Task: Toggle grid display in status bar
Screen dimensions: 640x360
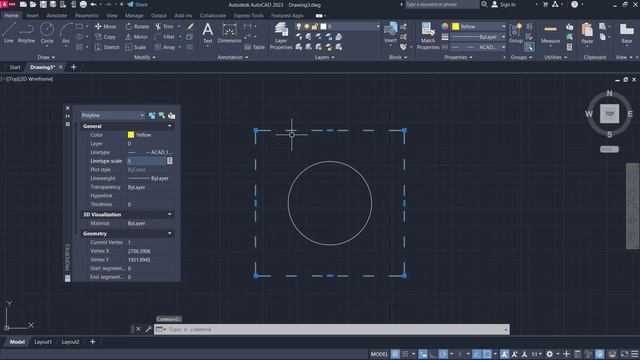Action: point(395,354)
